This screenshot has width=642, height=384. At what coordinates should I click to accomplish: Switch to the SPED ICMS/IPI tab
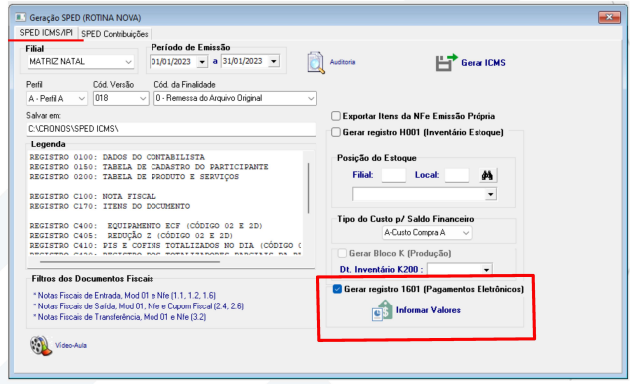click(46, 33)
